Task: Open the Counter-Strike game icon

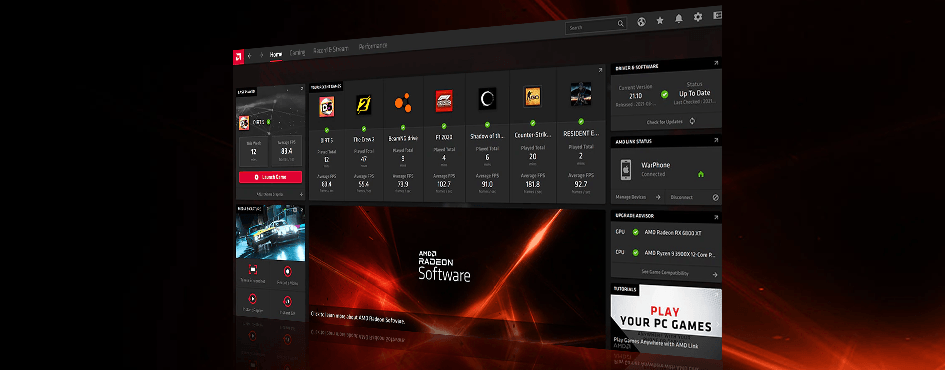Action: [531, 95]
